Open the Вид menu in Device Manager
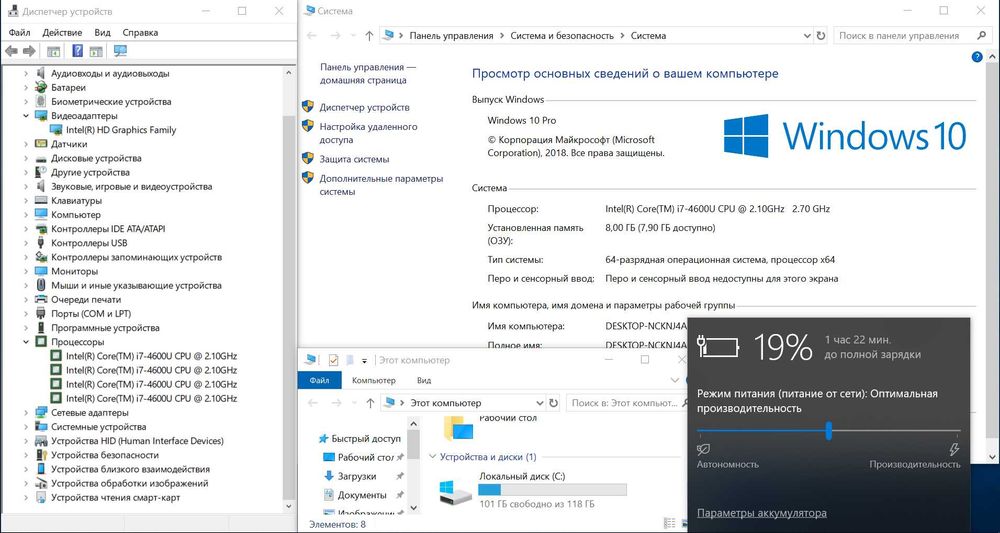 coord(102,33)
